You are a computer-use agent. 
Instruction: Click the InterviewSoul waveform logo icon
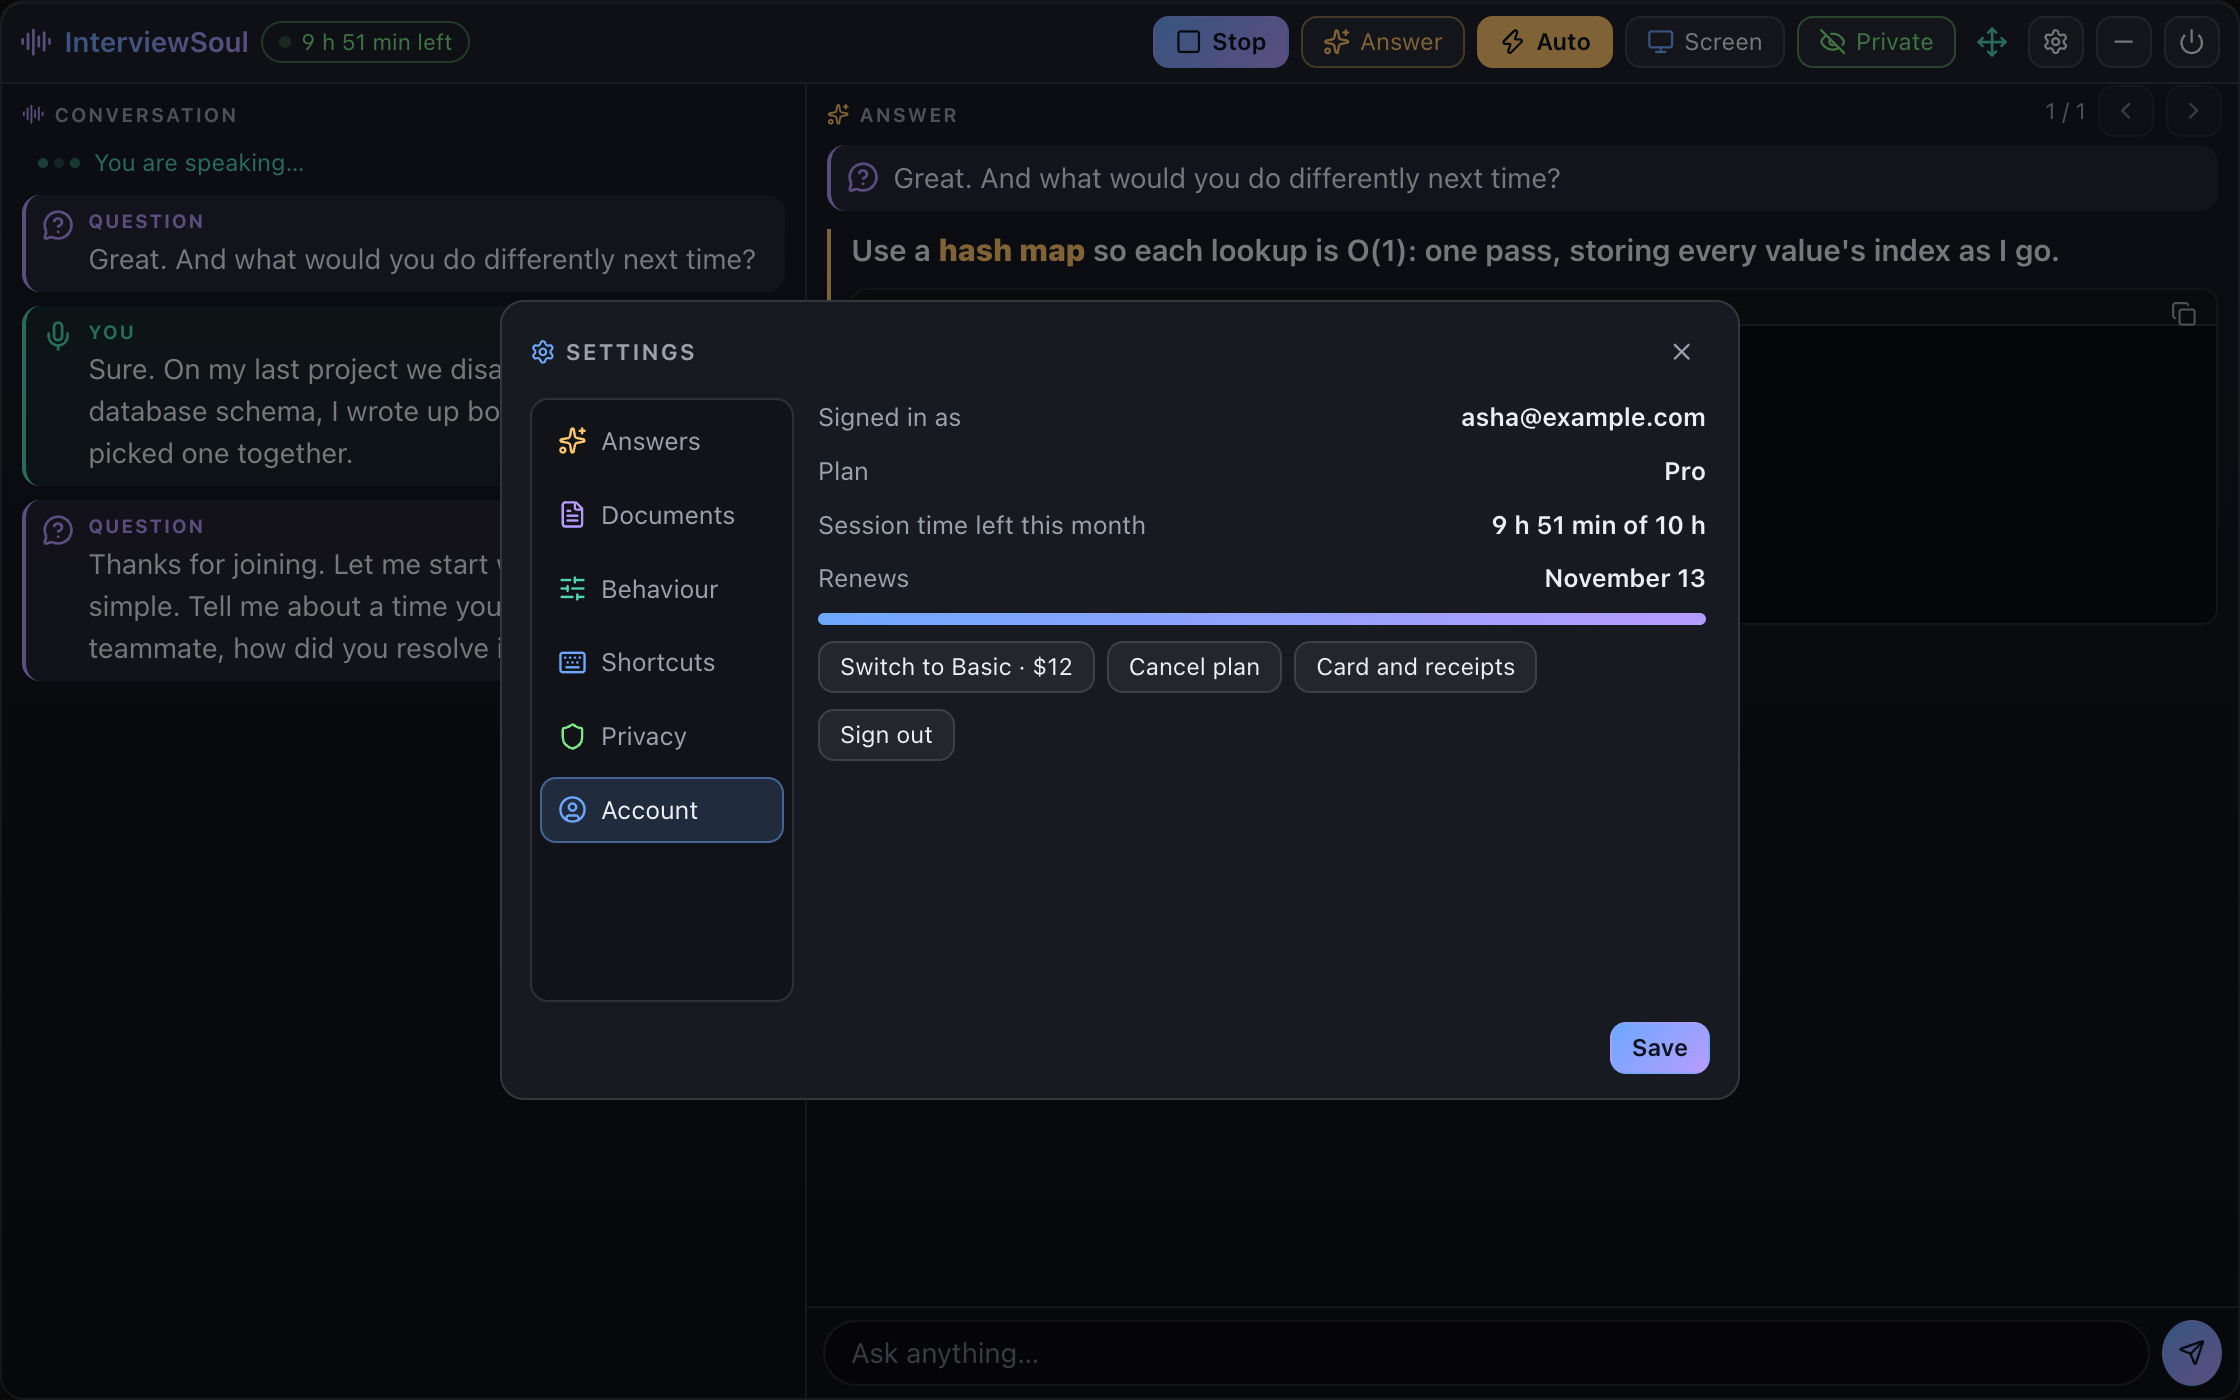point(36,42)
